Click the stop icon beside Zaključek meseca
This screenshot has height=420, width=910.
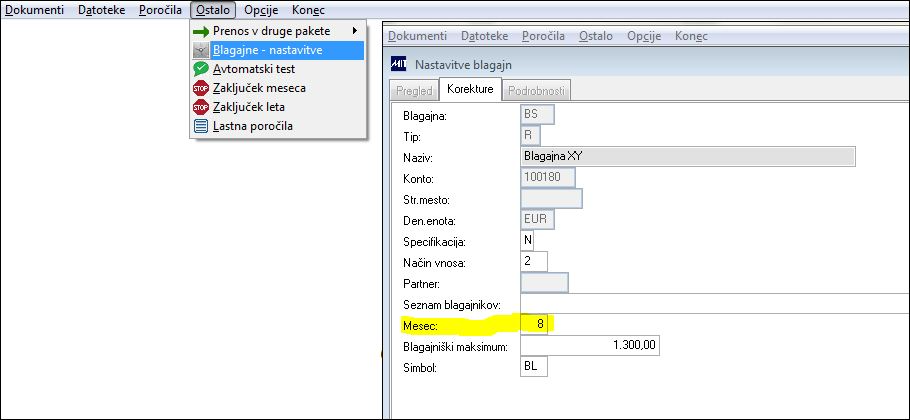coord(201,89)
